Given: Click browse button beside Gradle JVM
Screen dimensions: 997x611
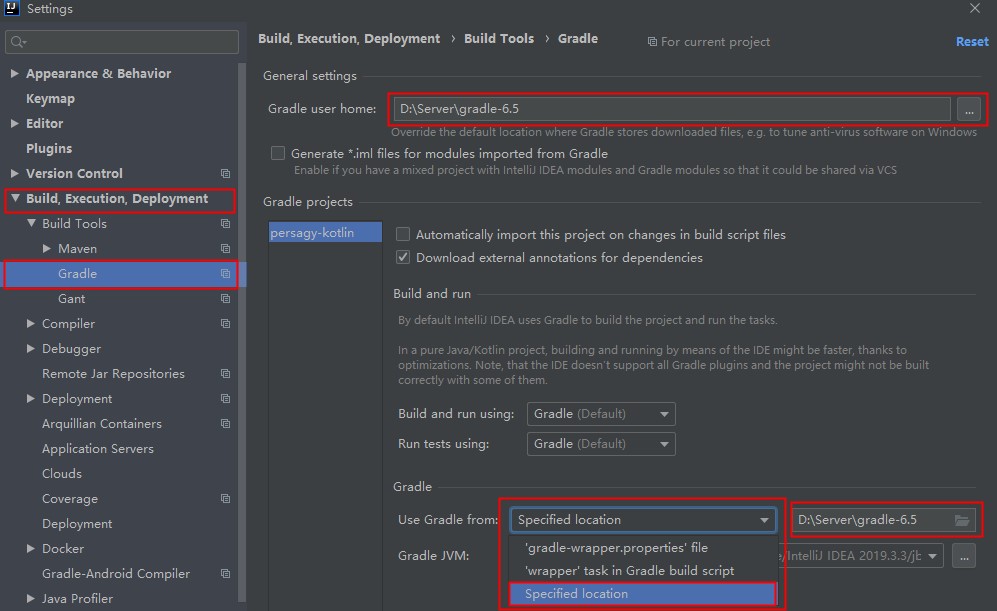Looking at the screenshot, I should [963, 557].
